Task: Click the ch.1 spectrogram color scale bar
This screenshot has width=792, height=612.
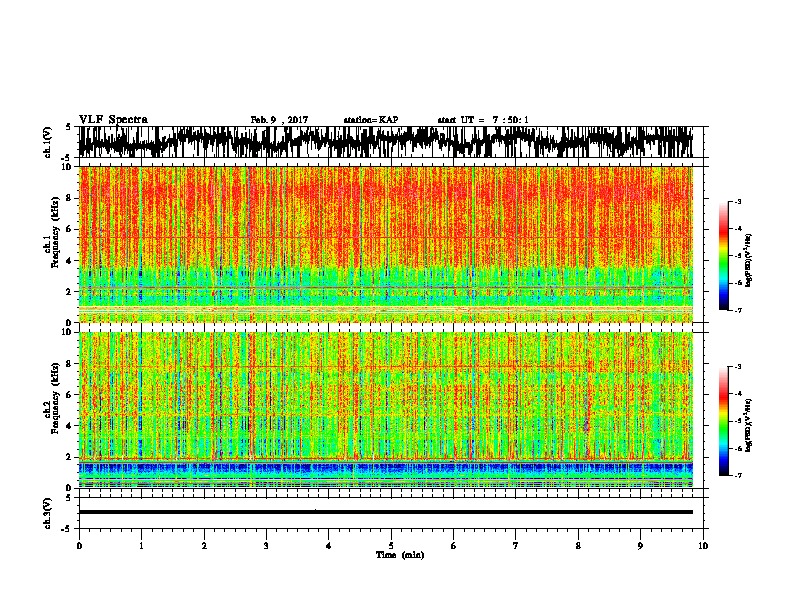Action: pos(723,256)
